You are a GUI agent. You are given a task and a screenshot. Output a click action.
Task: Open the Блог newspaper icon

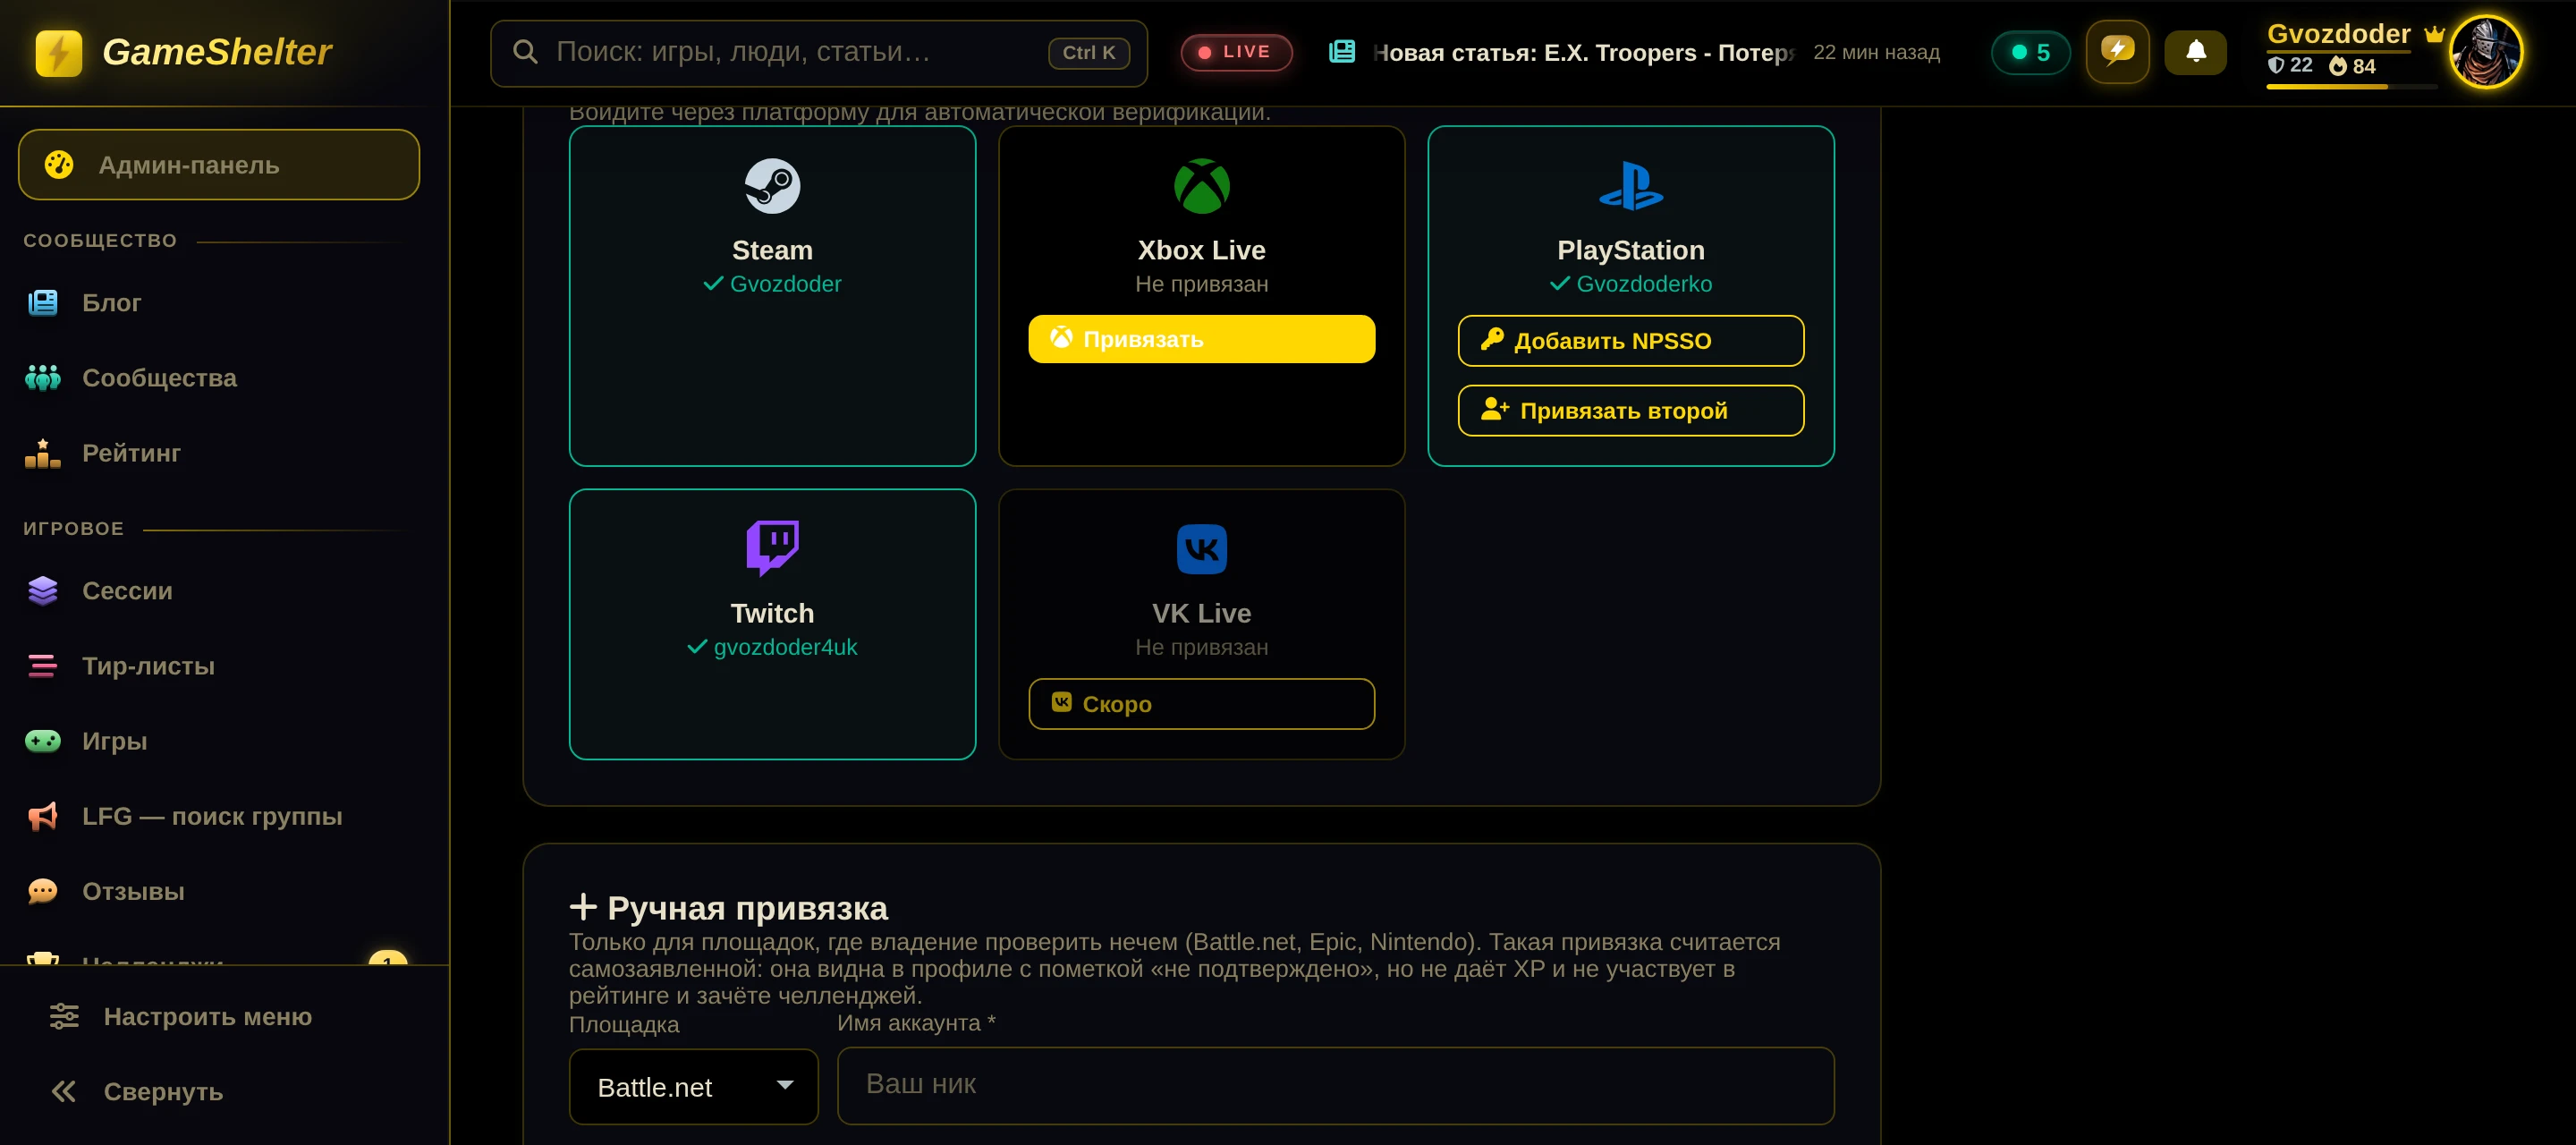(43, 302)
